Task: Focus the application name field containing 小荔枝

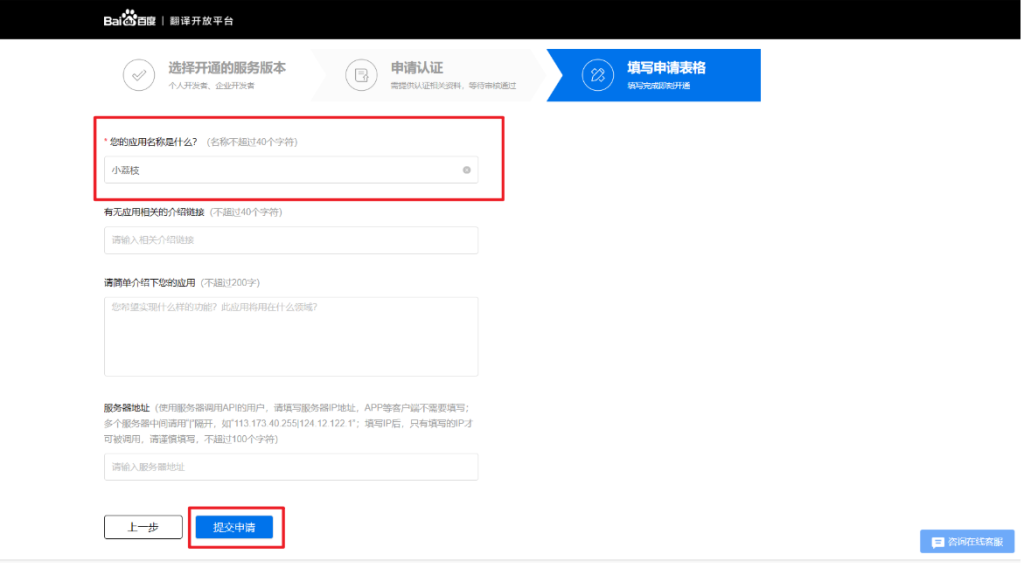Action: 291,170
